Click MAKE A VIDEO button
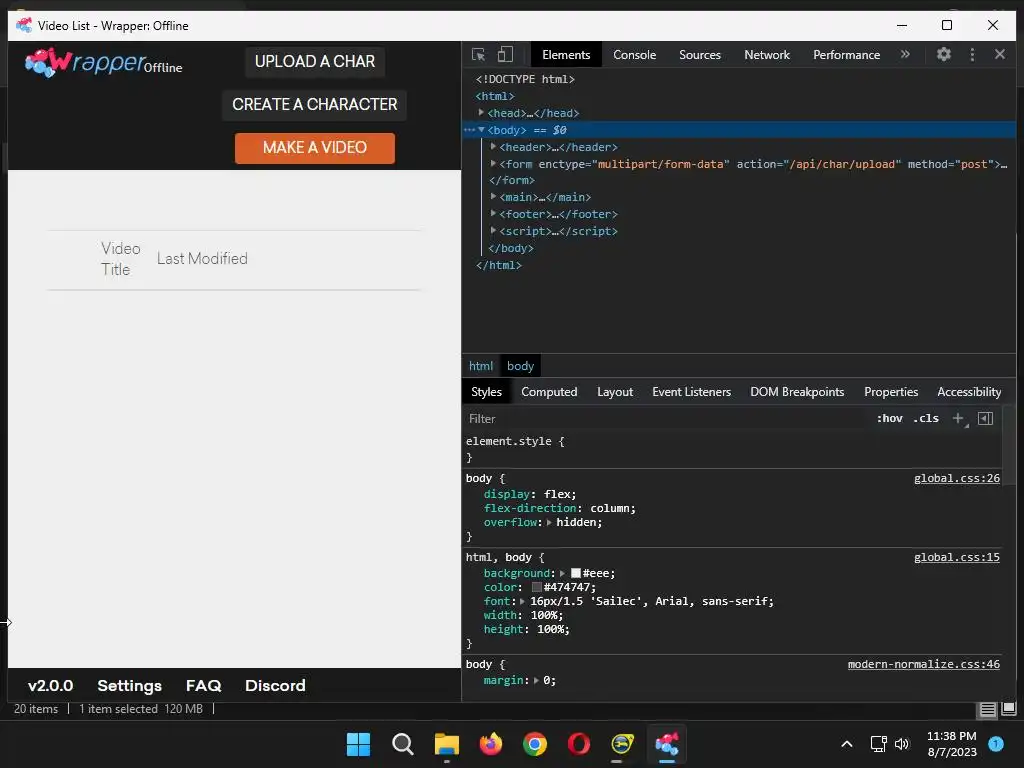The width and height of the screenshot is (1024, 768). point(315,148)
